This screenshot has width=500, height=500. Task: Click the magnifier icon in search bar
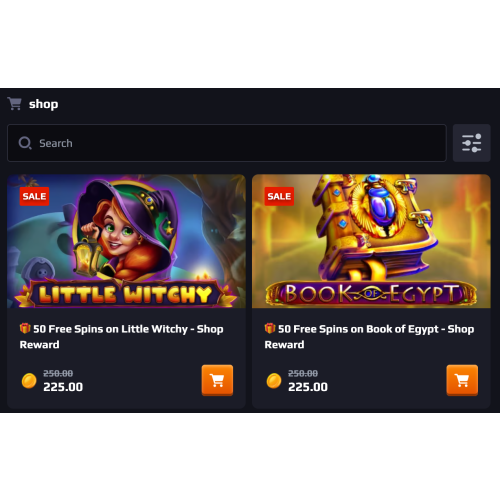coord(25,143)
